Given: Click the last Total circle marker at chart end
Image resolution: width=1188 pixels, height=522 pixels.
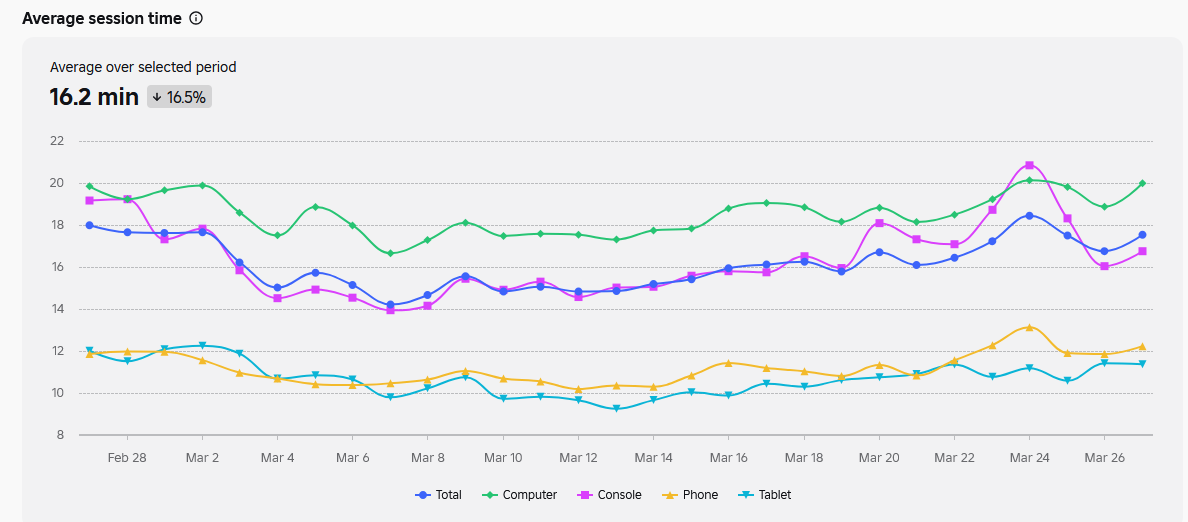Looking at the screenshot, I should click(x=1142, y=235).
